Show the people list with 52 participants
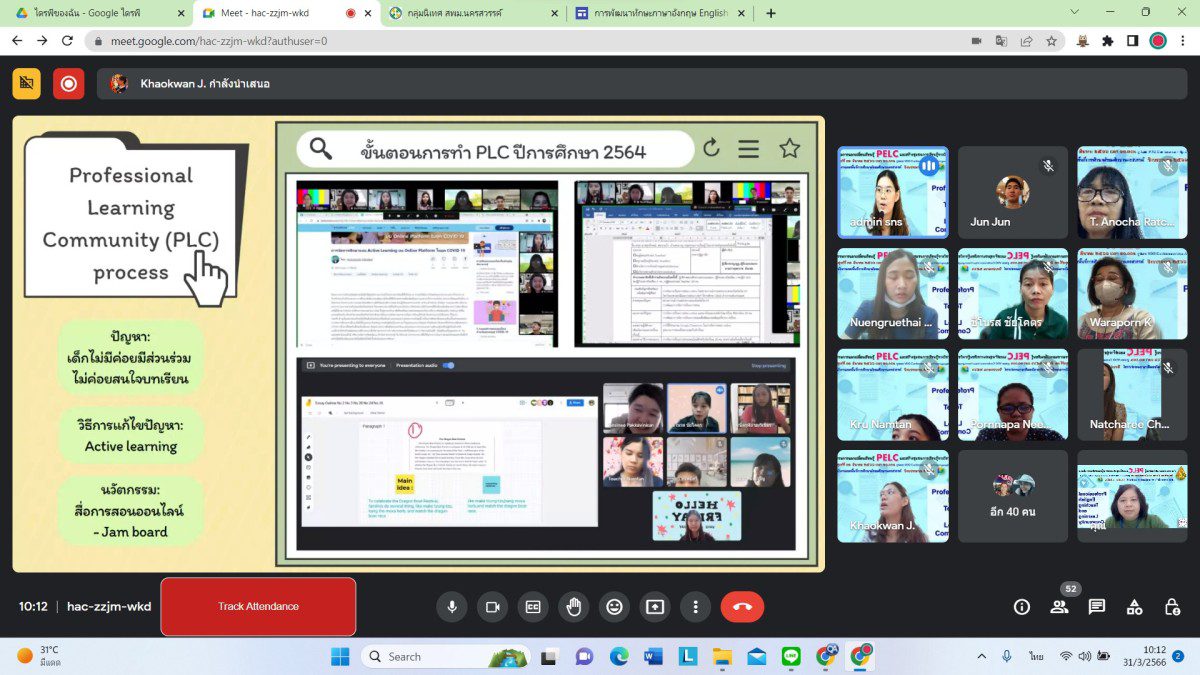Image resolution: width=1200 pixels, height=675 pixels. 1059,606
